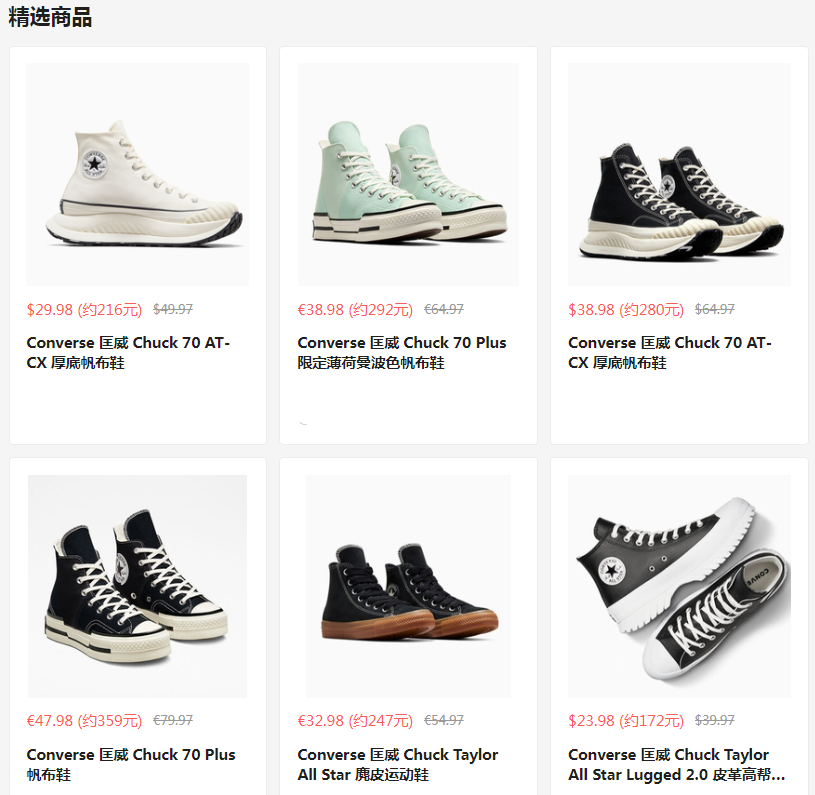Open the Lugged 2.0 leather shoe image
Screen dimensions: 815x795
coord(679,586)
